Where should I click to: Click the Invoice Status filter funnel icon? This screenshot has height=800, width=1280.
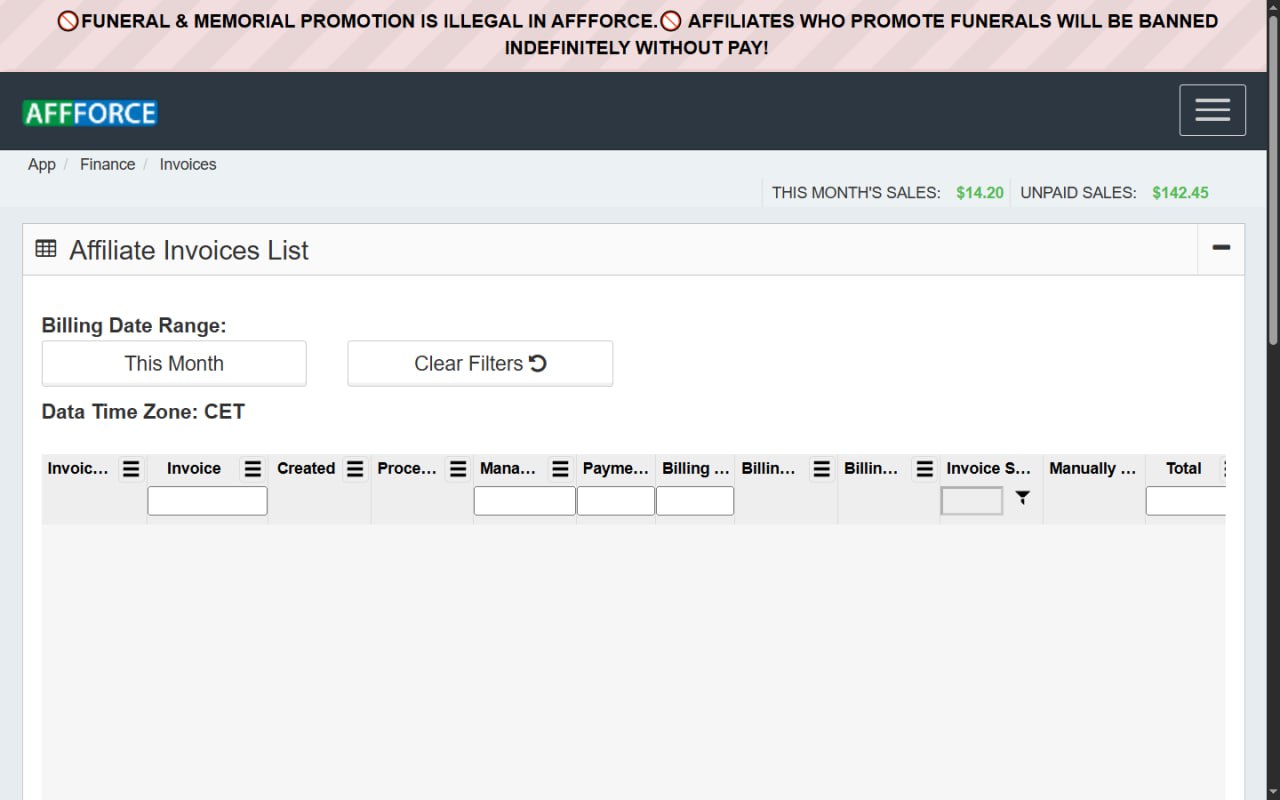pyautogui.click(x=1022, y=497)
